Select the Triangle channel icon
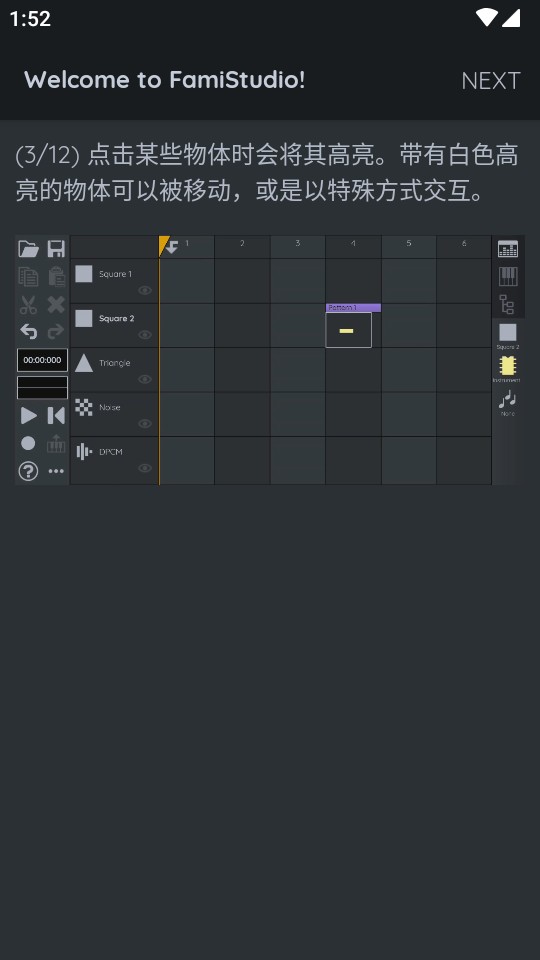 84,363
